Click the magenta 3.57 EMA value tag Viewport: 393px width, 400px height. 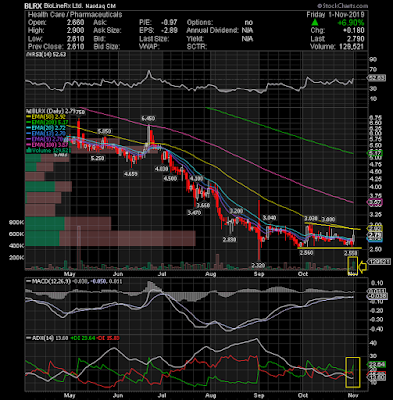tap(375, 202)
